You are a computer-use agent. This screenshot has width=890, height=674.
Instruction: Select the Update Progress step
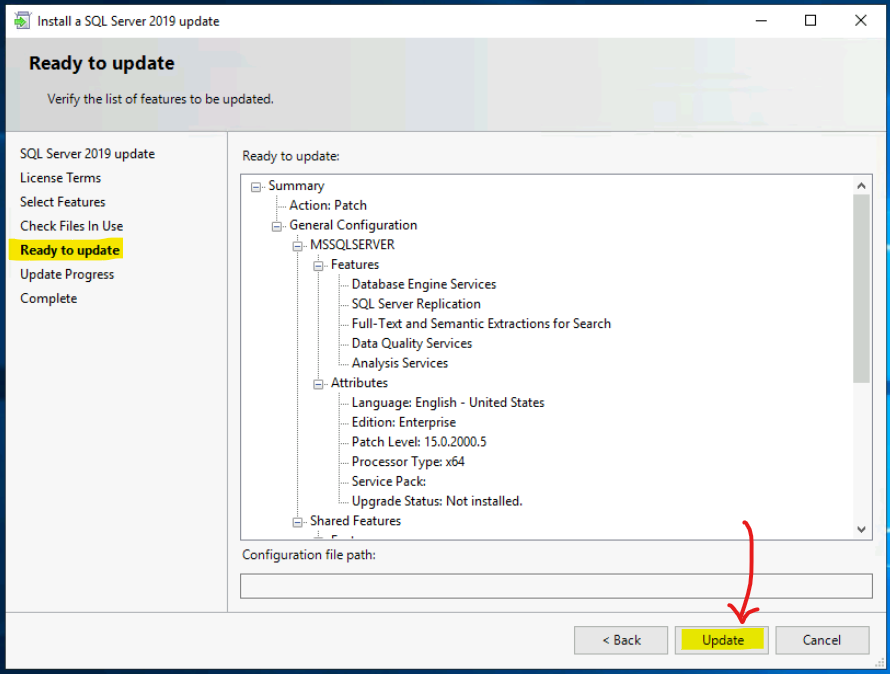(x=67, y=274)
